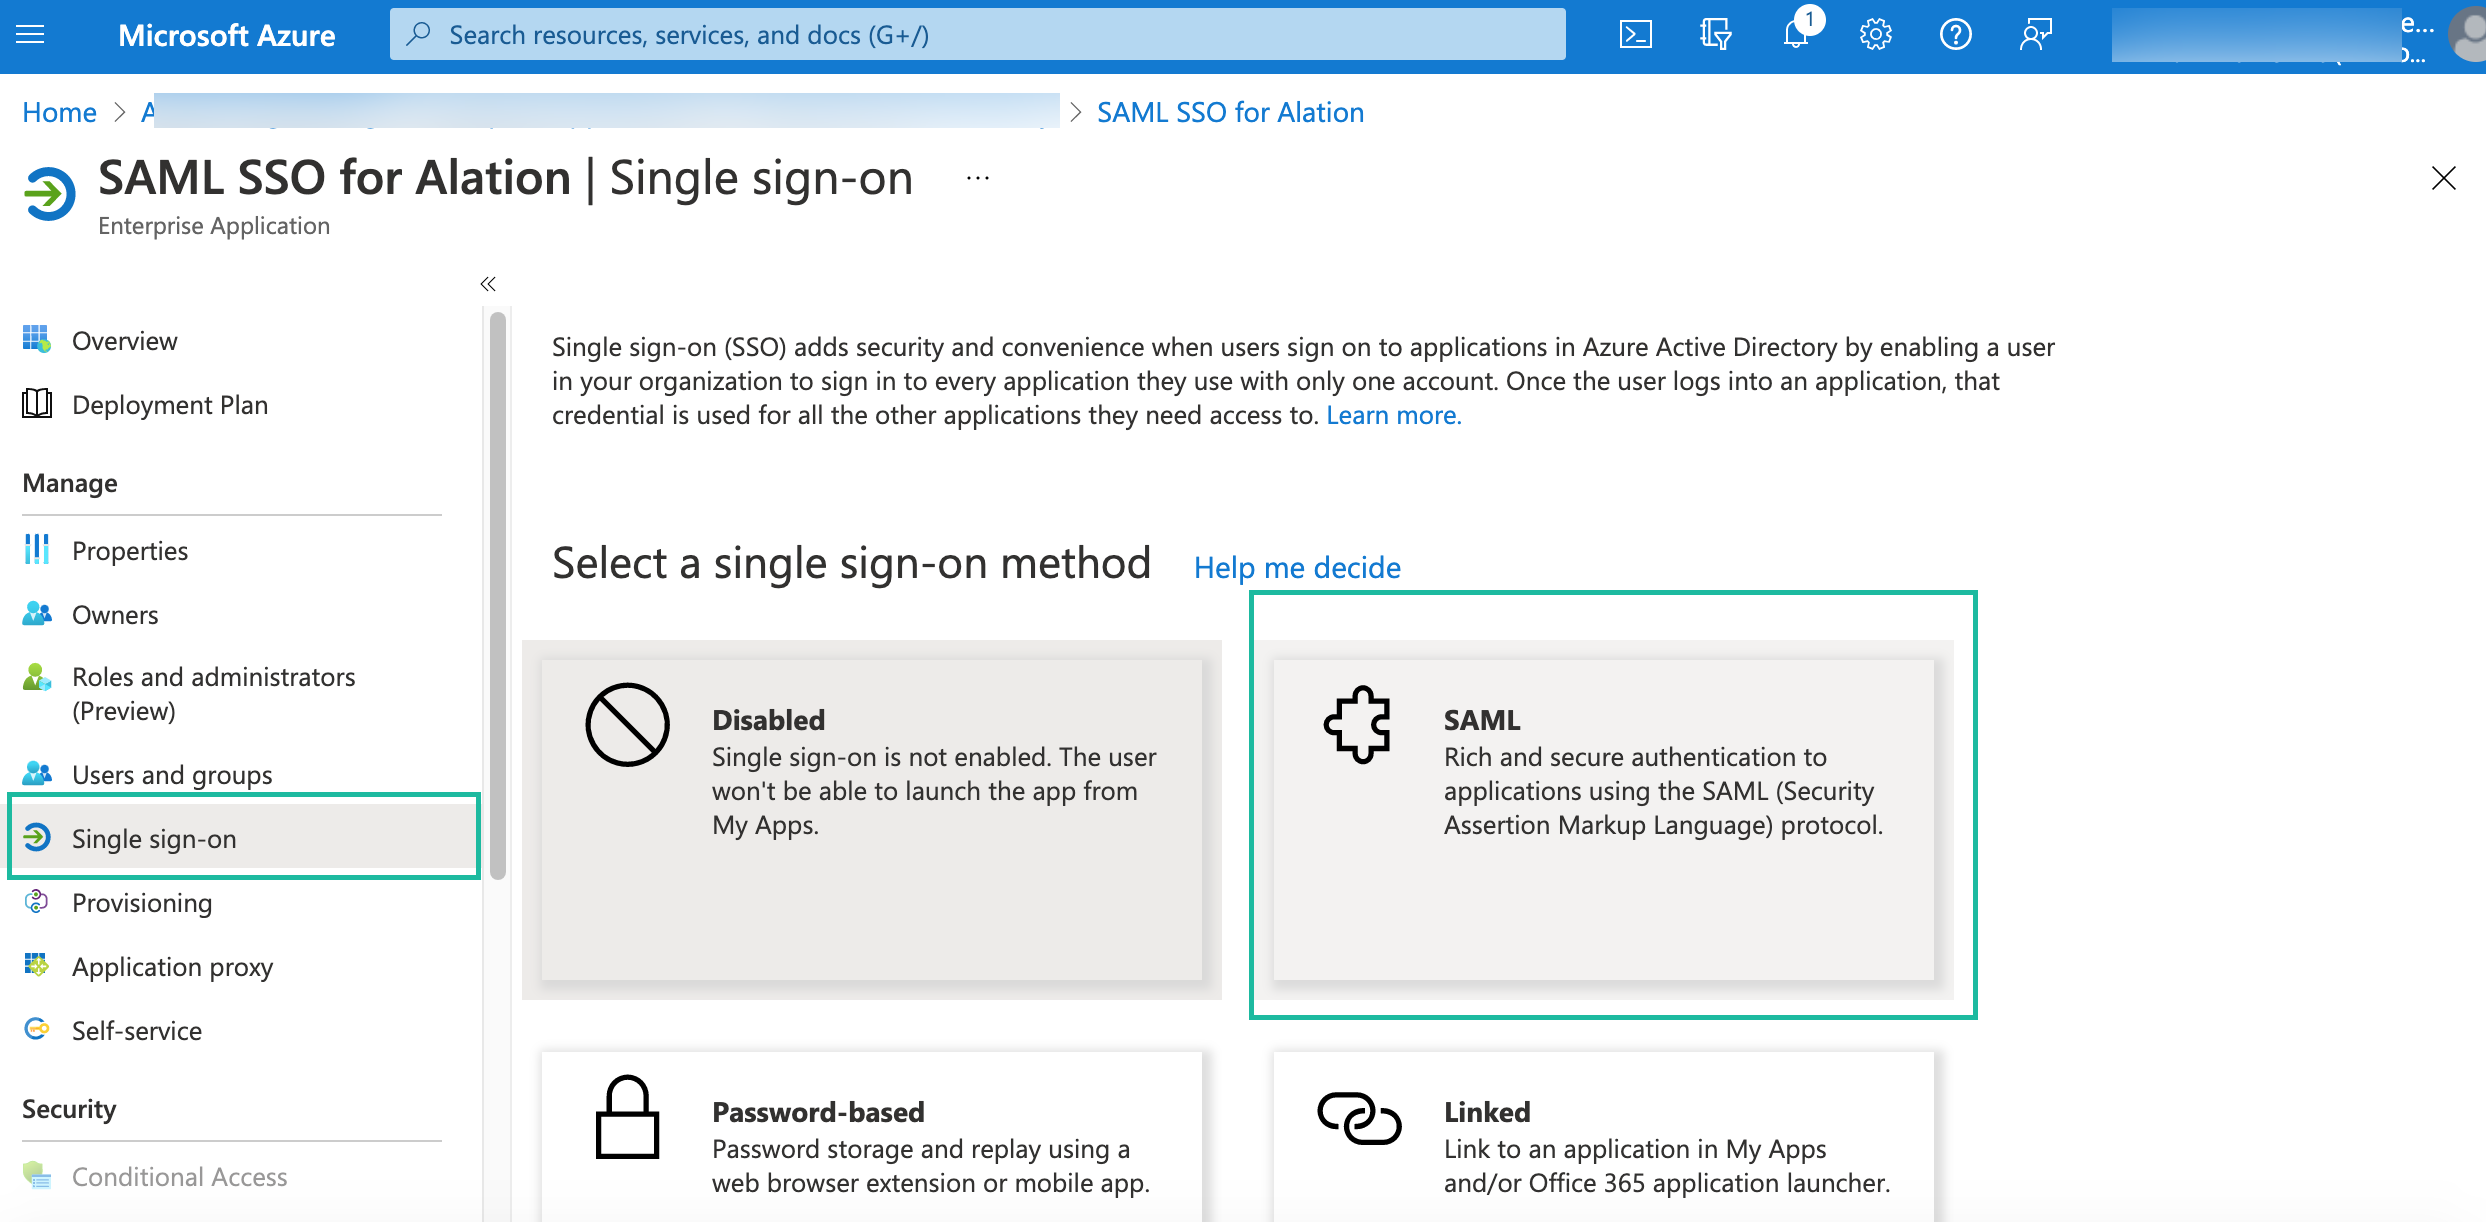Click the Microsoft Azure logo text
Viewport: 2486px width, 1222px height.
227,35
